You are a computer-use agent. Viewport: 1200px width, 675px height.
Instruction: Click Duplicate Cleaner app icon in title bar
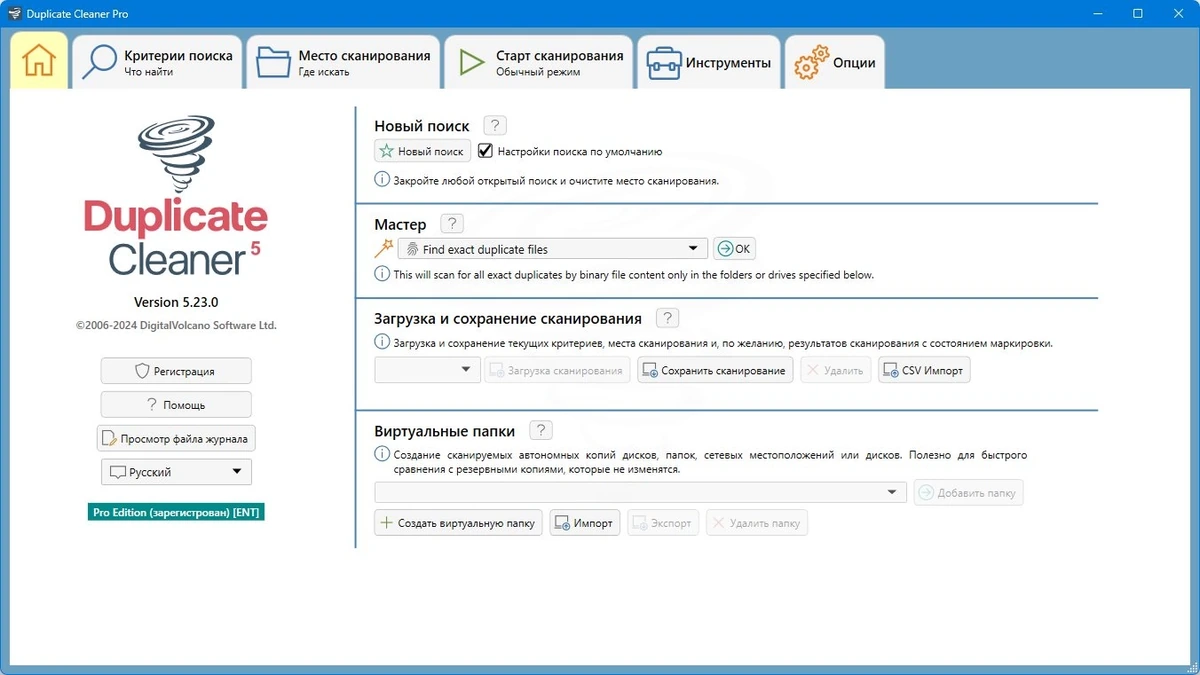[x=14, y=14]
